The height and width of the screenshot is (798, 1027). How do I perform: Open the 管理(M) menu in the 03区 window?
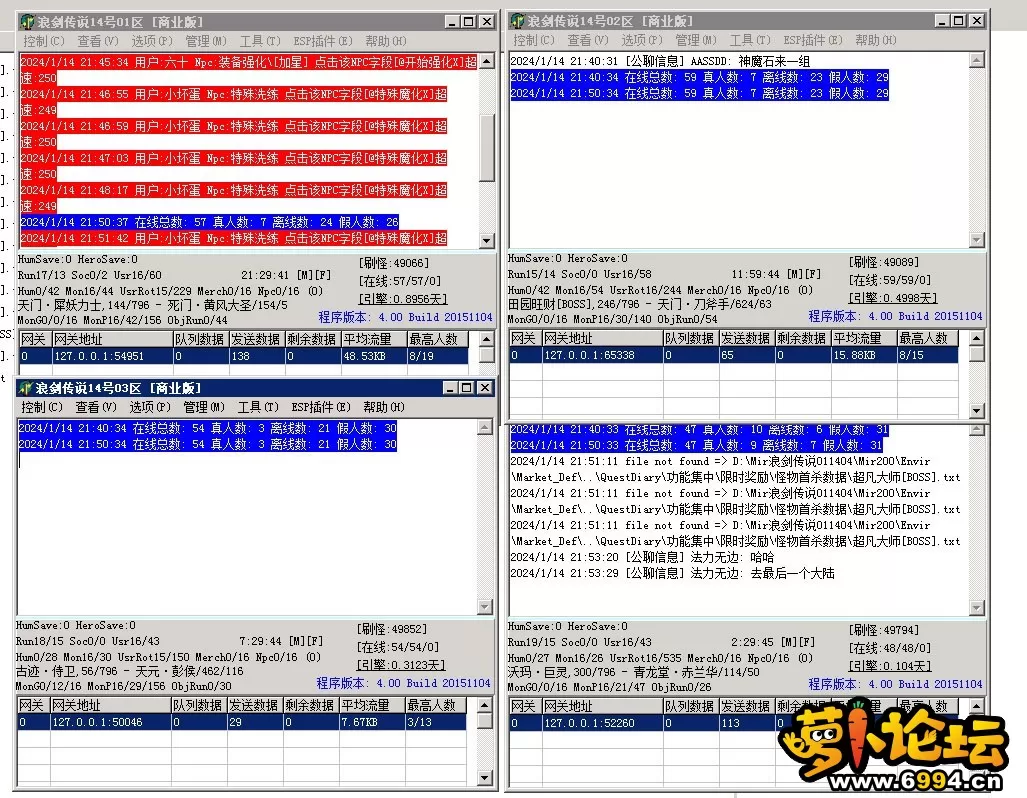pos(204,408)
